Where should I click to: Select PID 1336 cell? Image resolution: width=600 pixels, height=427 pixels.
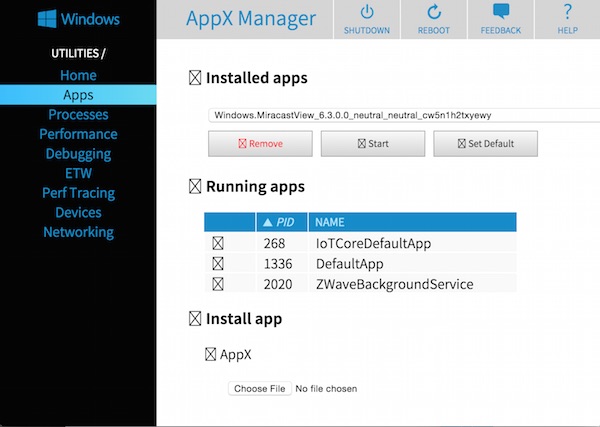[x=282, y=264]
